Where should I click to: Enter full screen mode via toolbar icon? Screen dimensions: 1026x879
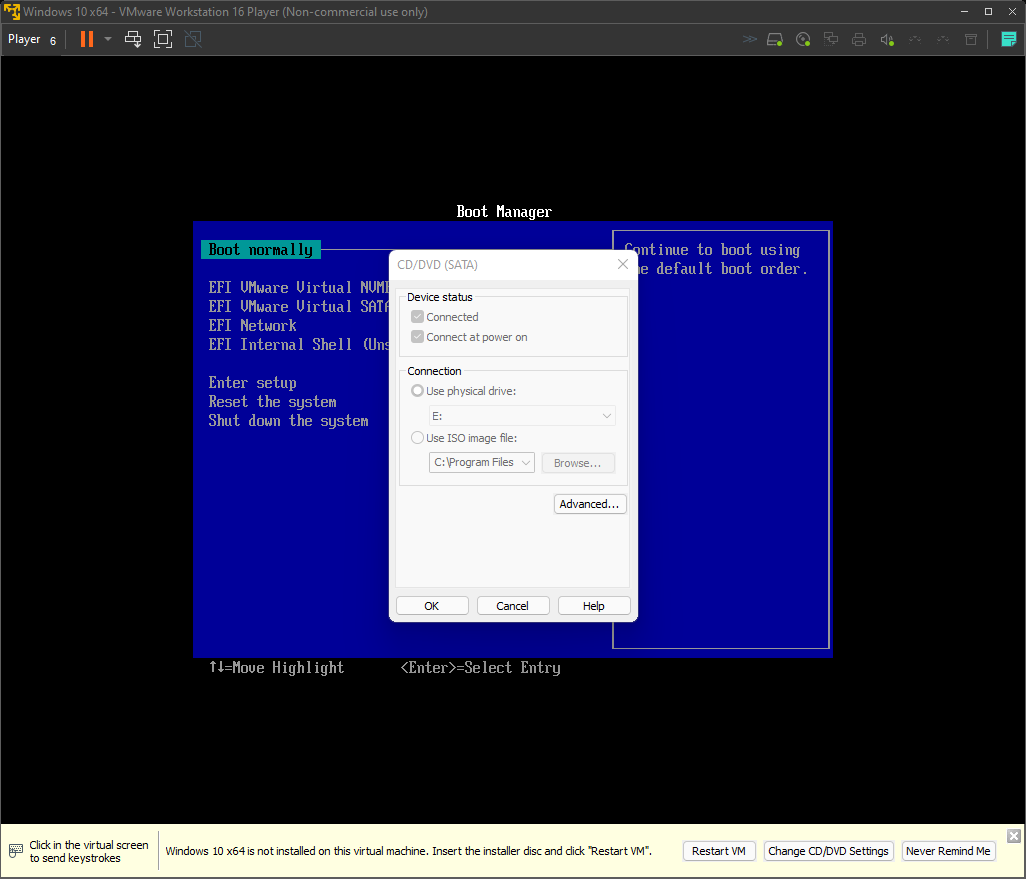(x=163, y=39)
